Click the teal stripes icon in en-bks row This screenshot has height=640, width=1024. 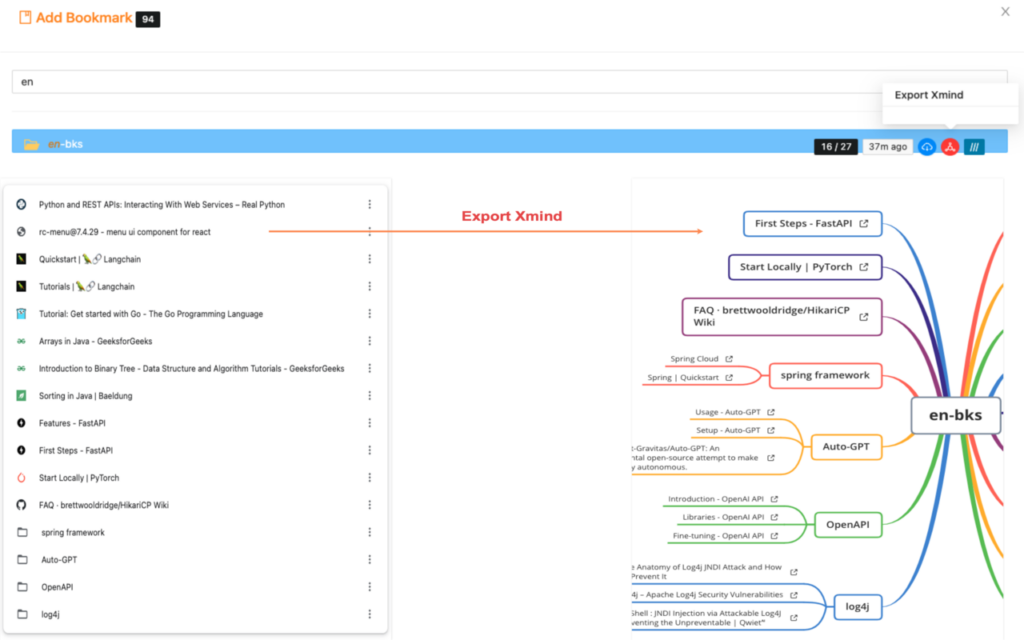(974, 147)
